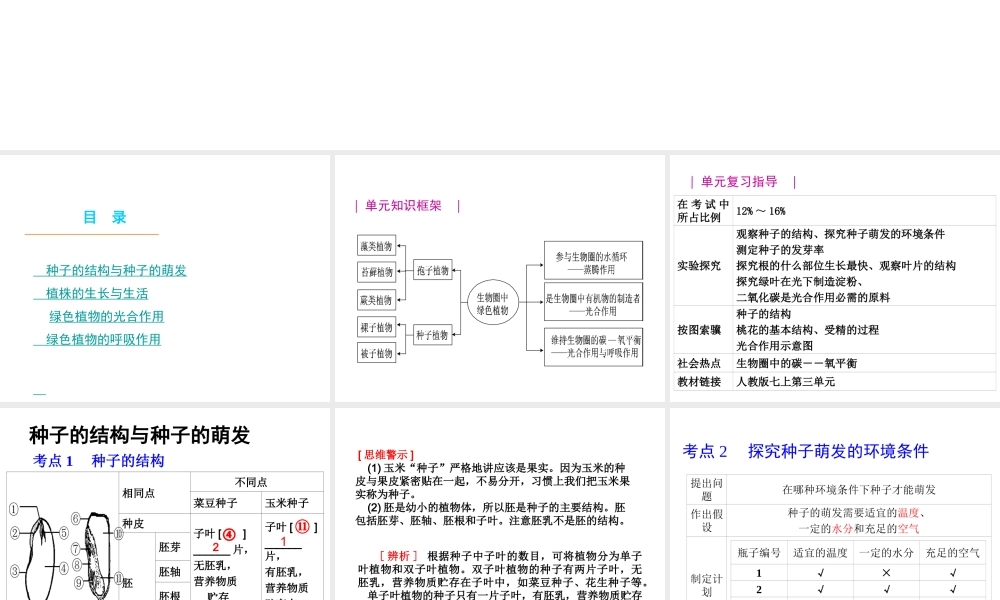Viewport: 1000px width, 600px height.
Task: Select the 孢子植物 node
Action: 432,270
